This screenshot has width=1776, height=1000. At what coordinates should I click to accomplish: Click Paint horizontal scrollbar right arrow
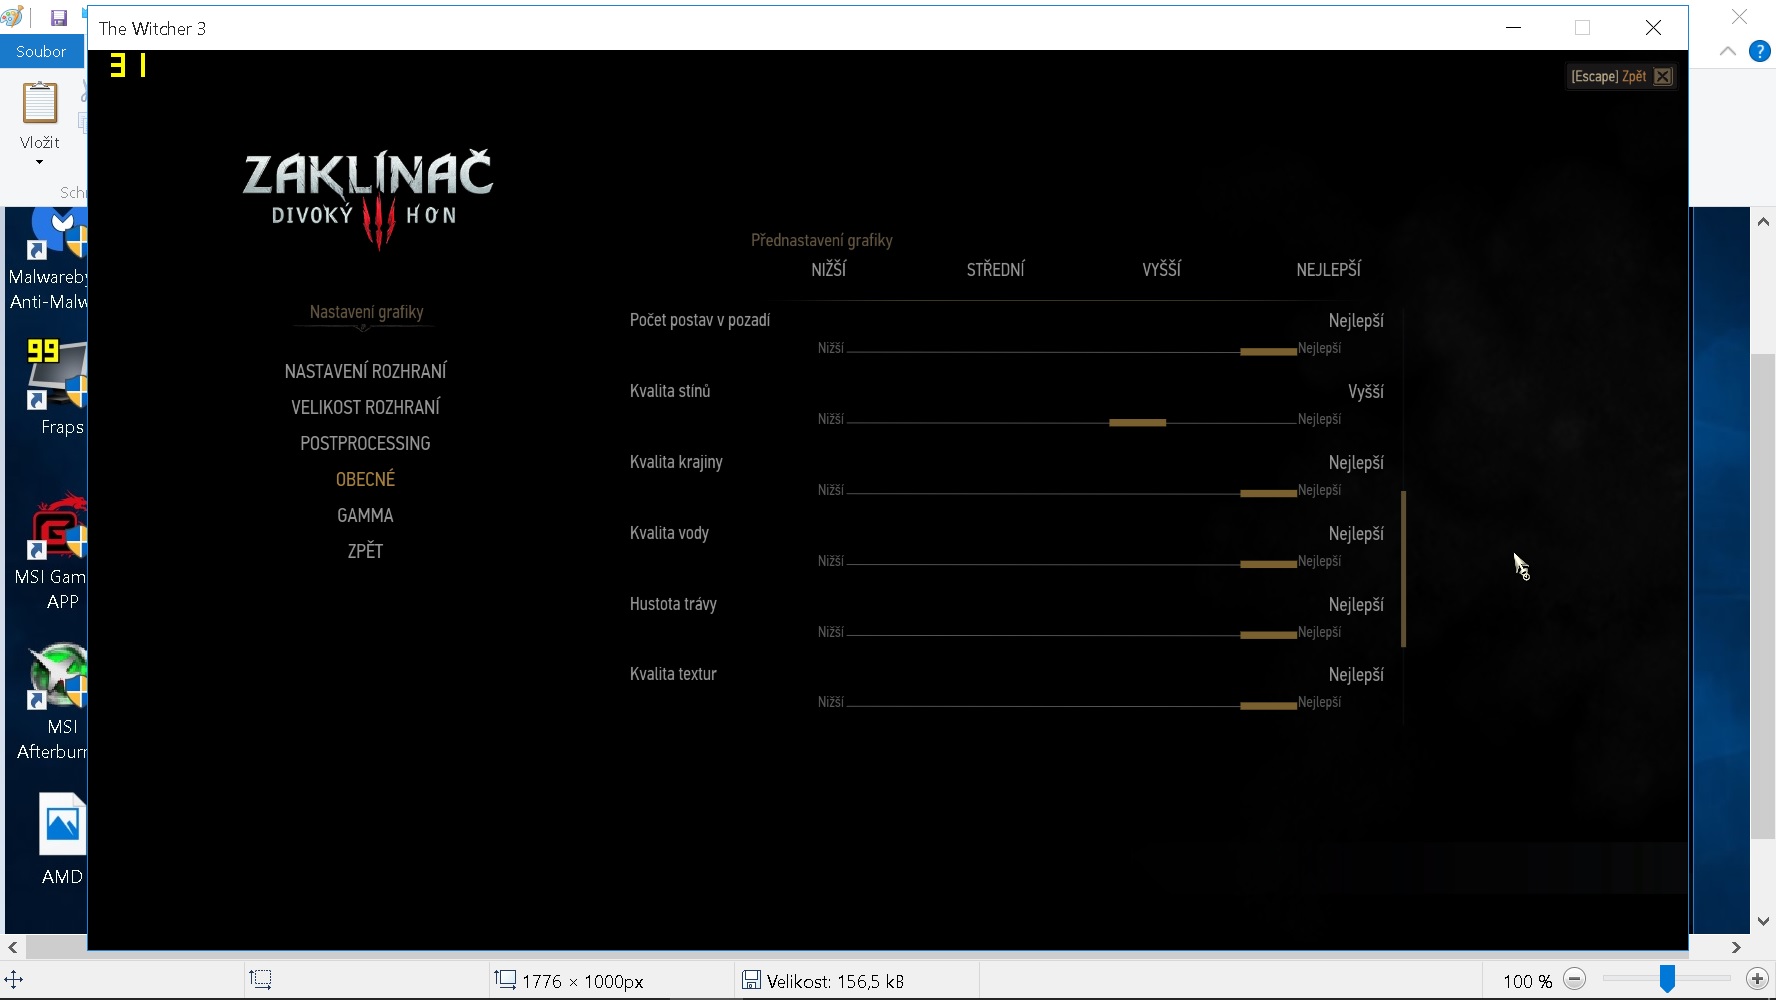coord(1736,947)
